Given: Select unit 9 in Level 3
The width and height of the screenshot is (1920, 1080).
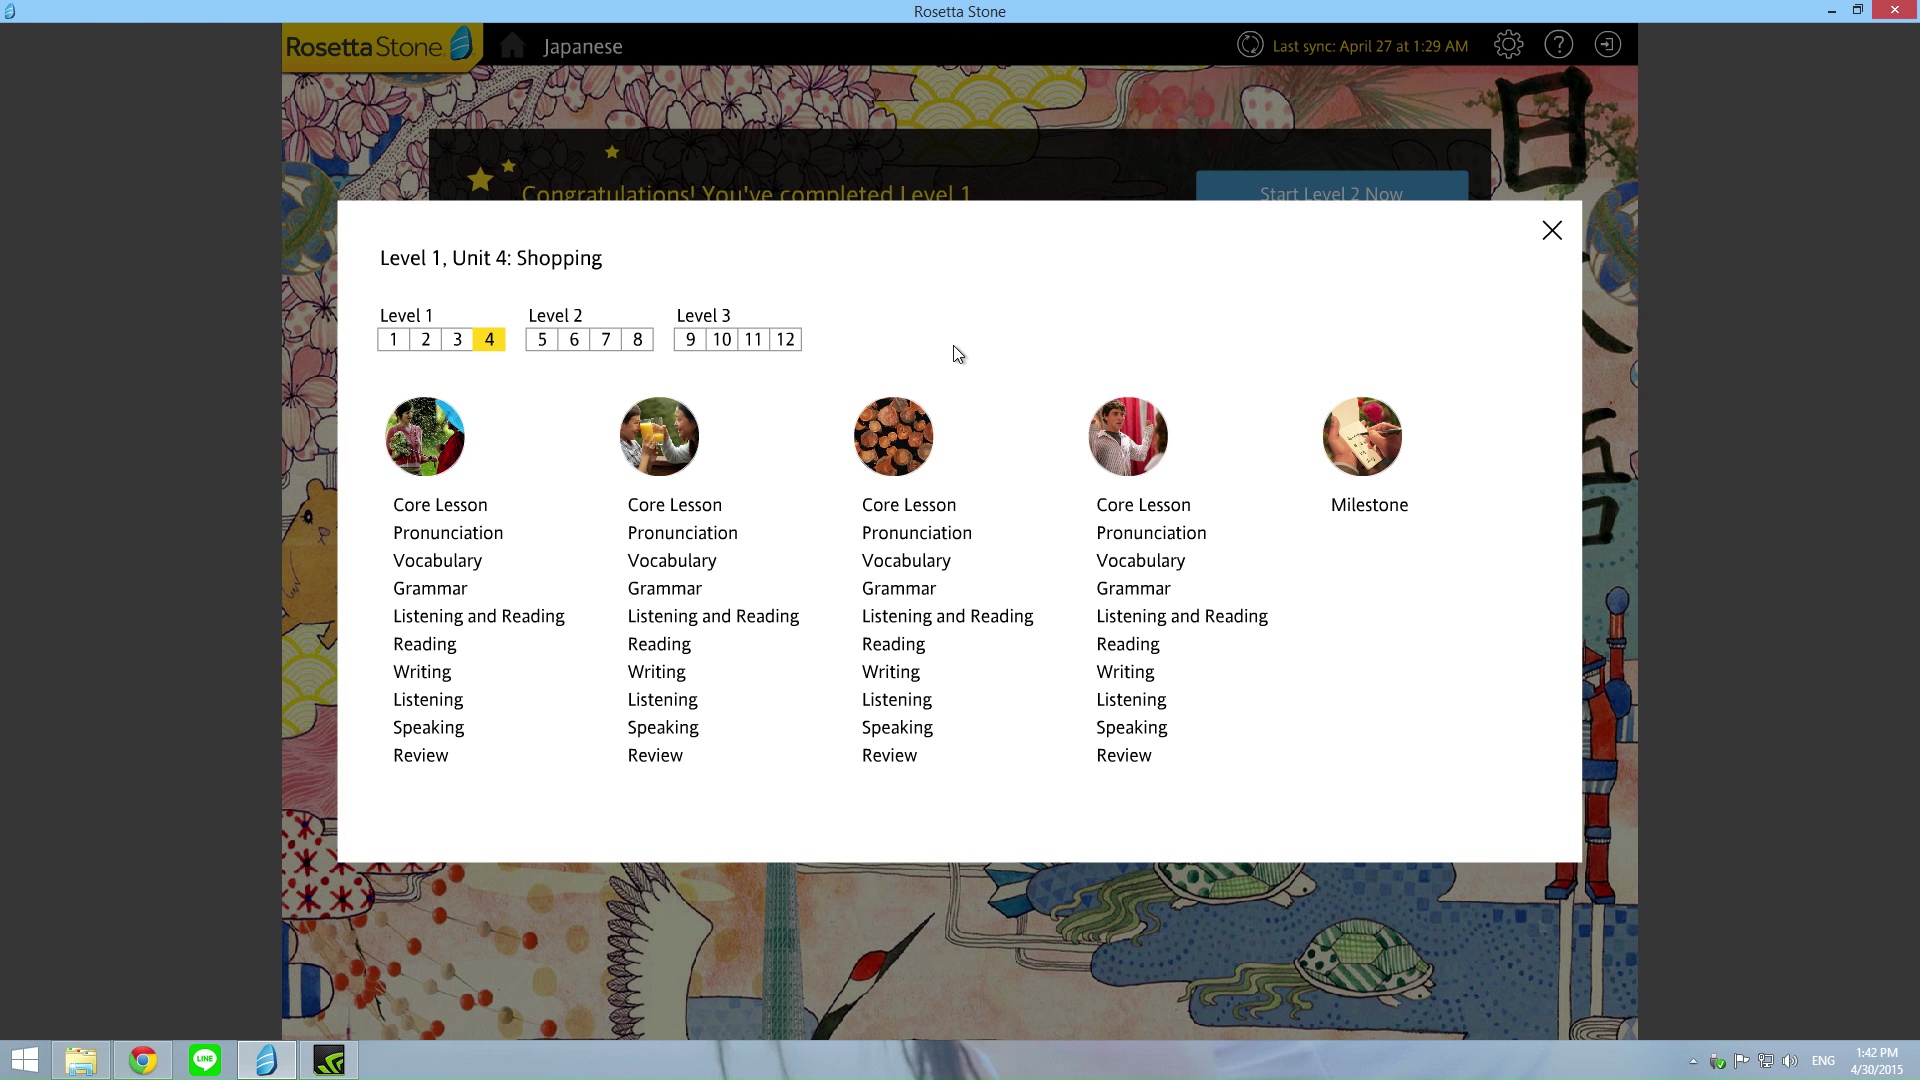Looking at the screenshot, I should pos(690,340).
